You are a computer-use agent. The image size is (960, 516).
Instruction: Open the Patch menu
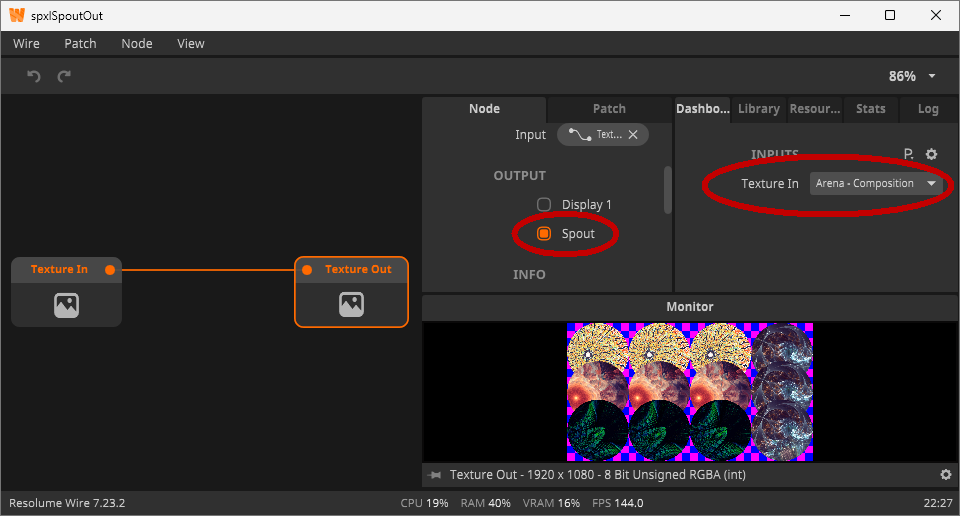click(80, 44)
